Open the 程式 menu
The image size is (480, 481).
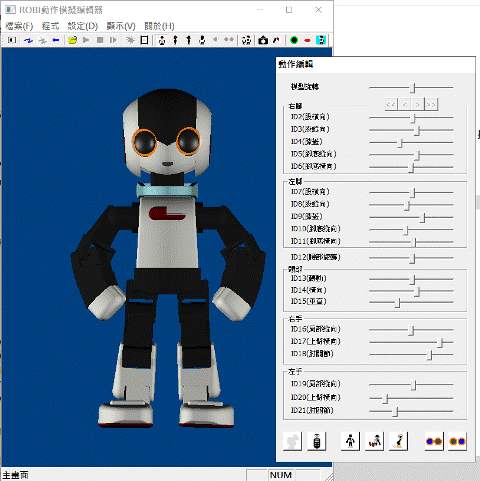click(50, 26)
